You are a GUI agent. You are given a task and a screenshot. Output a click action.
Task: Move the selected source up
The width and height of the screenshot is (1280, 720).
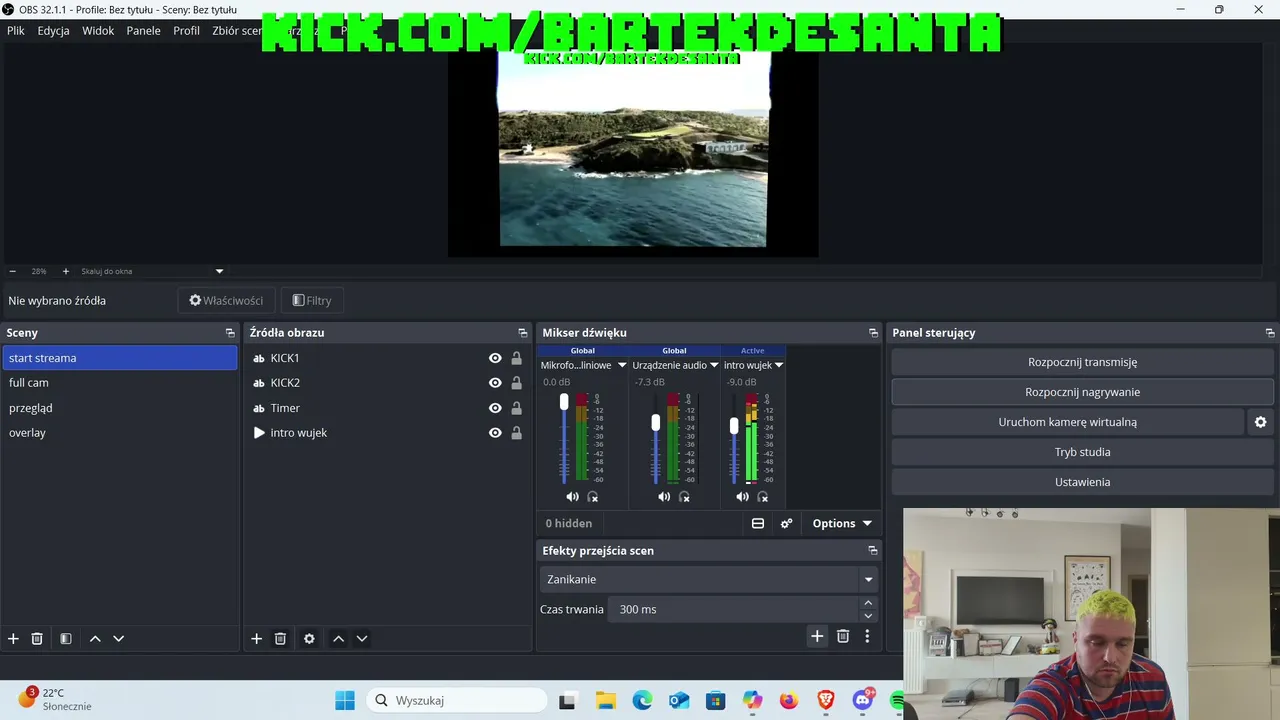point(338,638)
